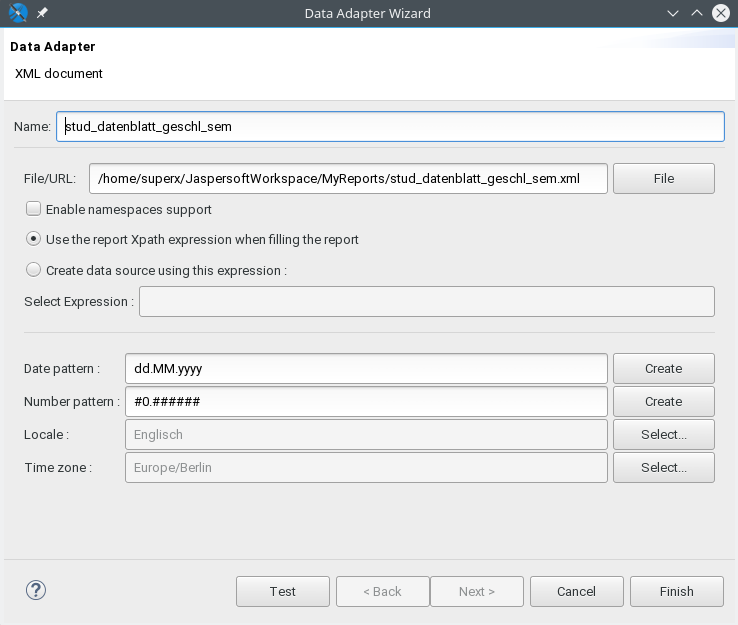Screen dimensions: 738x625
Task: Click Create next to Number pattern
Action: coord(664,401)
